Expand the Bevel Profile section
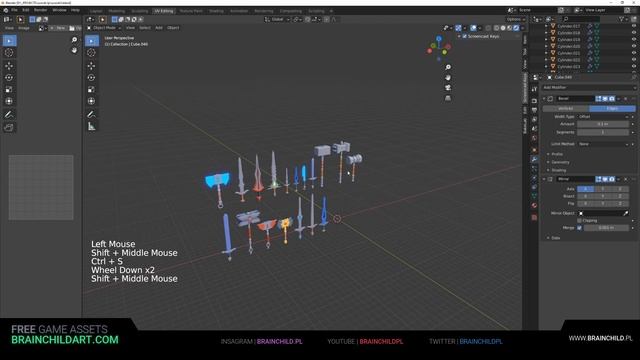Viewport: 640px width, 360px height. [556, 154]
